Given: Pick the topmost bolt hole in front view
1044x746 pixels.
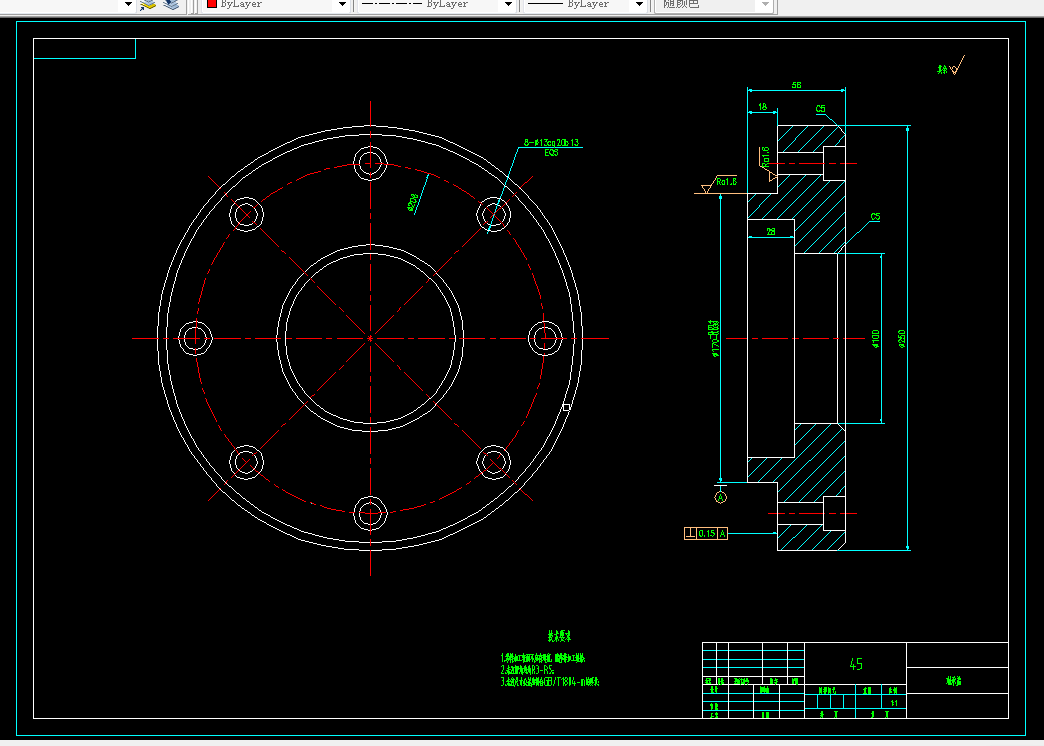Looking at the screenshot, I should (370, 163).
